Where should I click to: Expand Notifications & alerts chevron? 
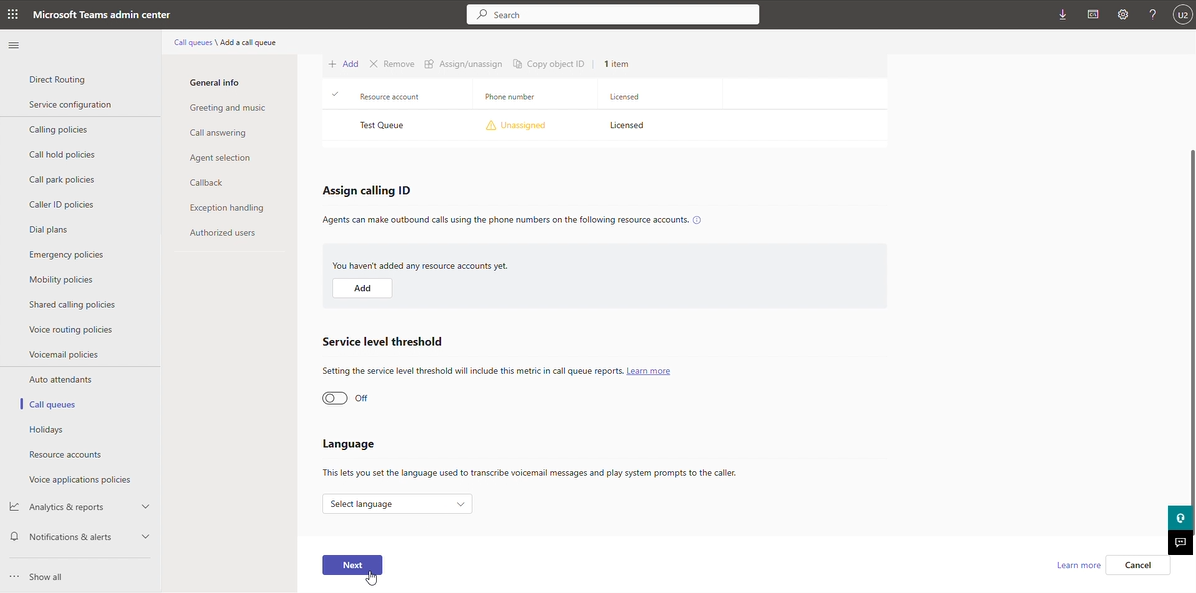pos(146,537)
